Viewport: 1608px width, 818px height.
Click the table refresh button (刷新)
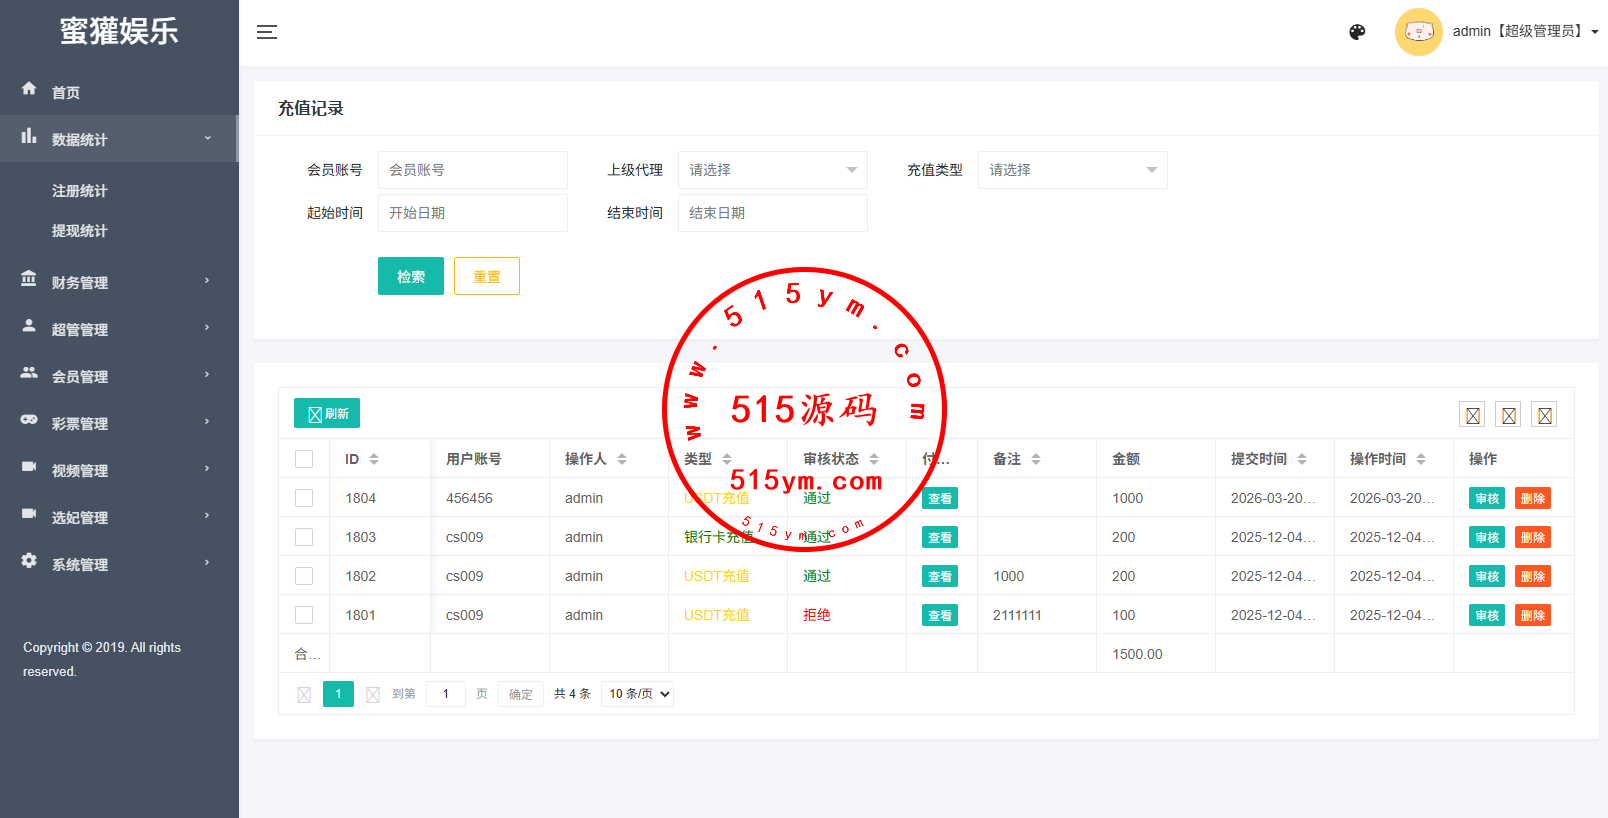tap(327, 413)
